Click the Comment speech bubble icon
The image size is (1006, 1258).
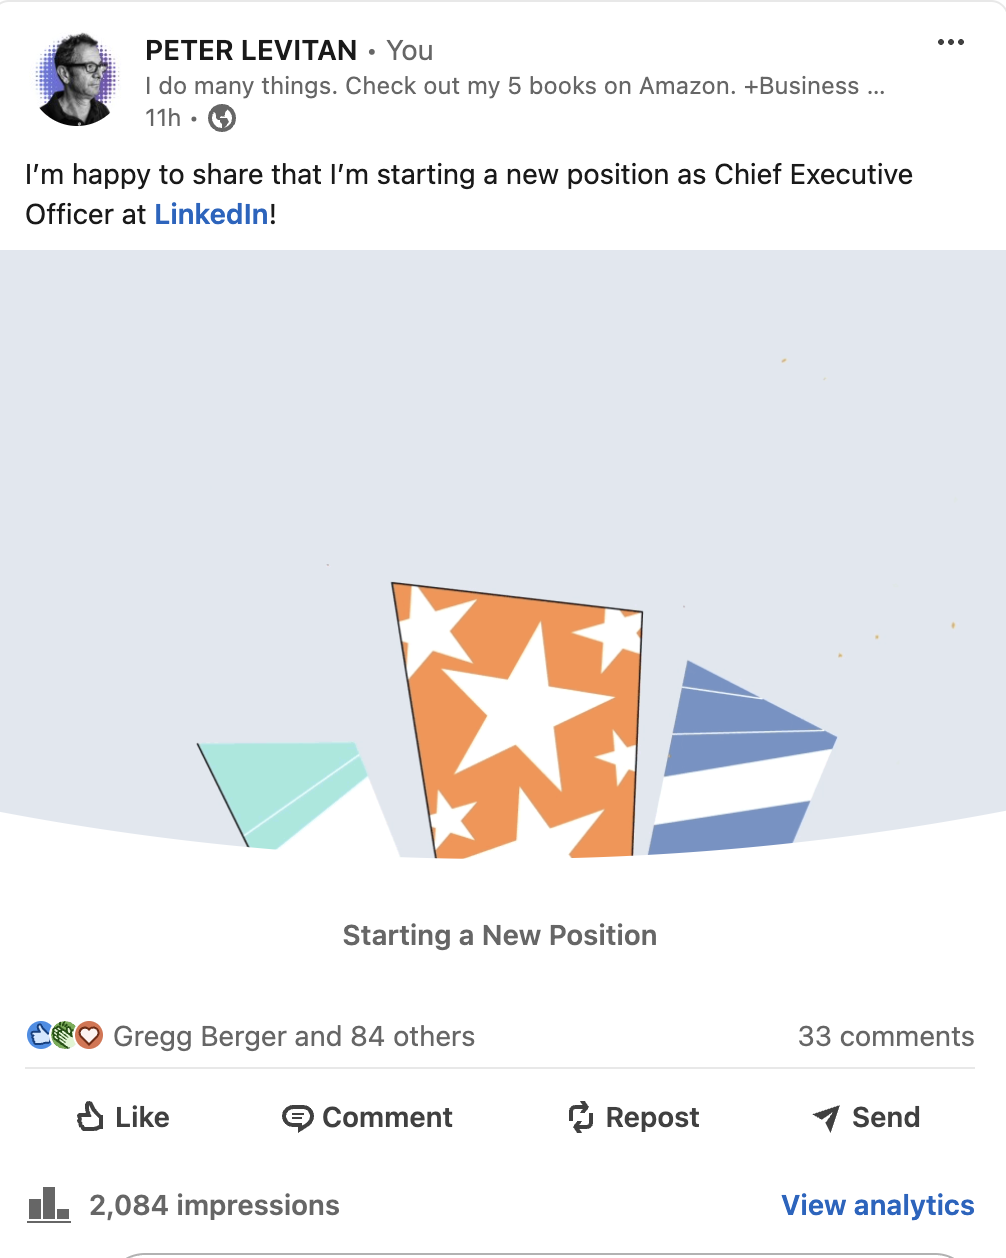[x=297, y=1117]
